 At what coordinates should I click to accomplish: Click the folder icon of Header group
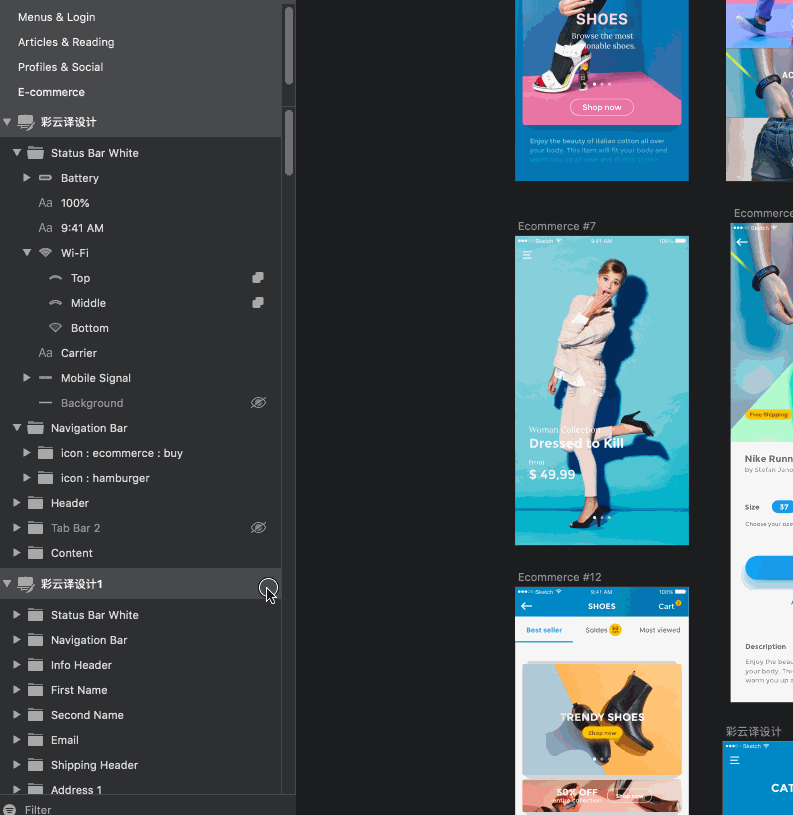[x=36, y=503]
